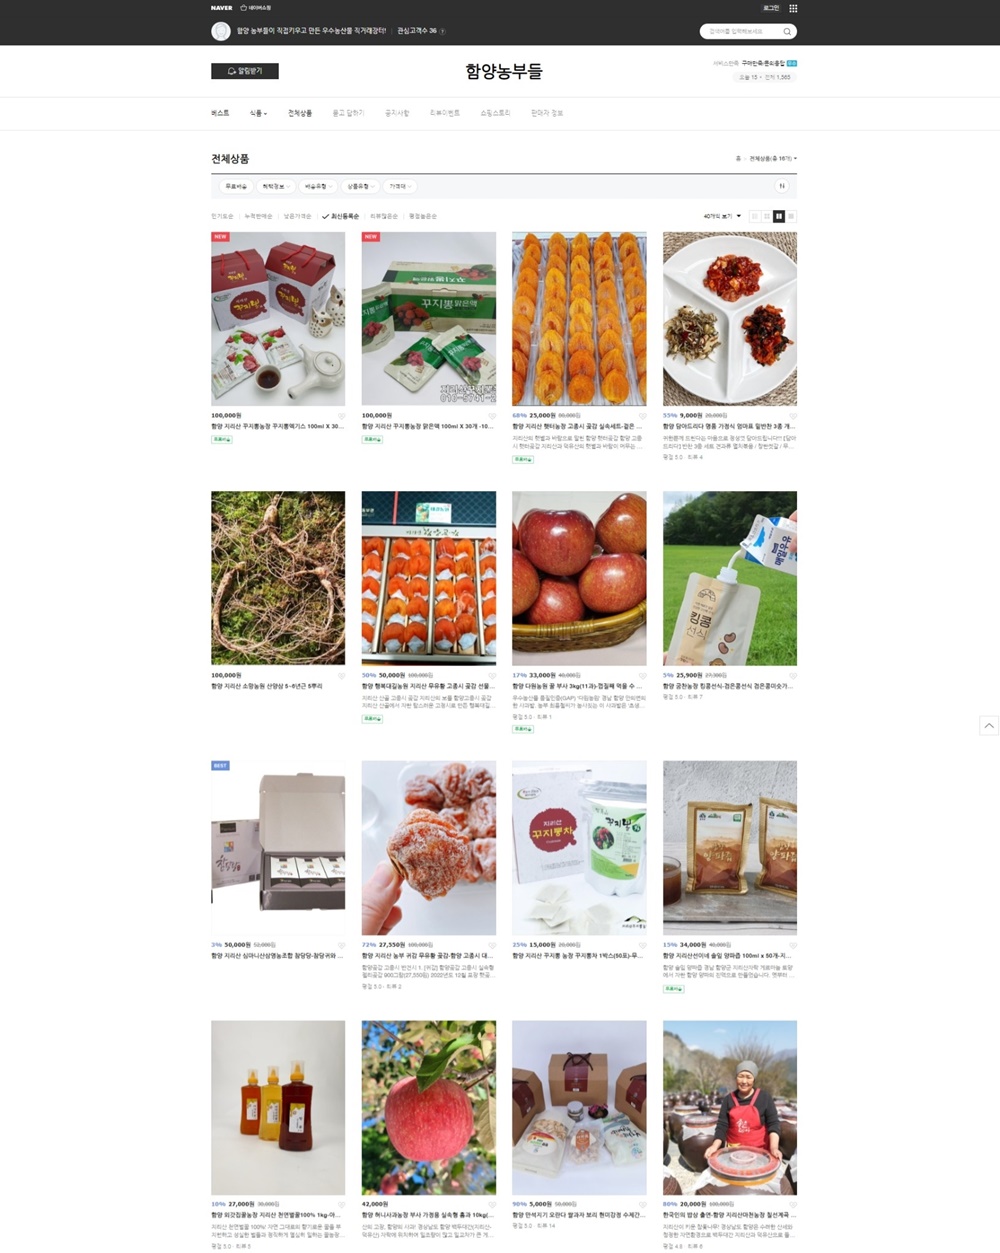Switch to the selected large-grid view icon
The height and width of the screenshot is (1253, 1000).
pos(779,216)
